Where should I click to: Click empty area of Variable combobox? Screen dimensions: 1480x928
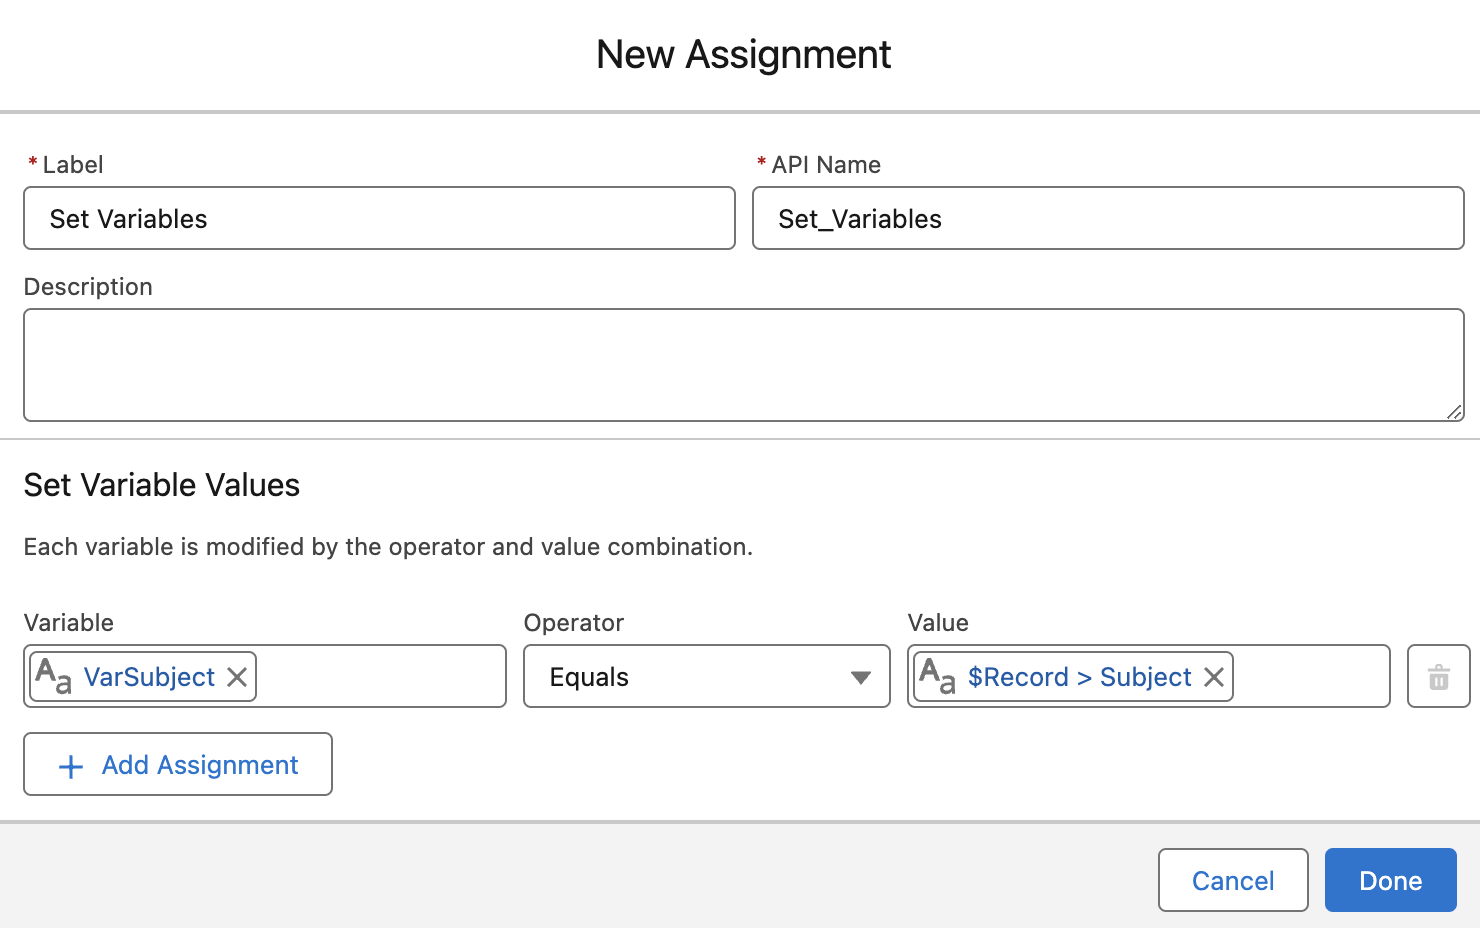click(x=380, y=677)
